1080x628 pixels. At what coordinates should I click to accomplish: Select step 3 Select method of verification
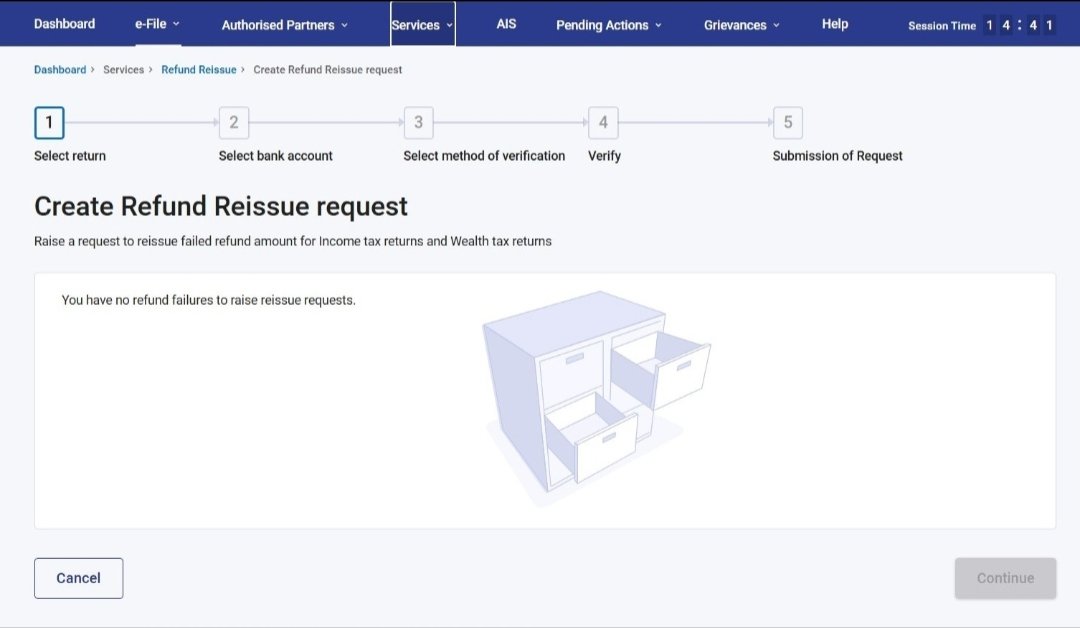tap(418, 123)
